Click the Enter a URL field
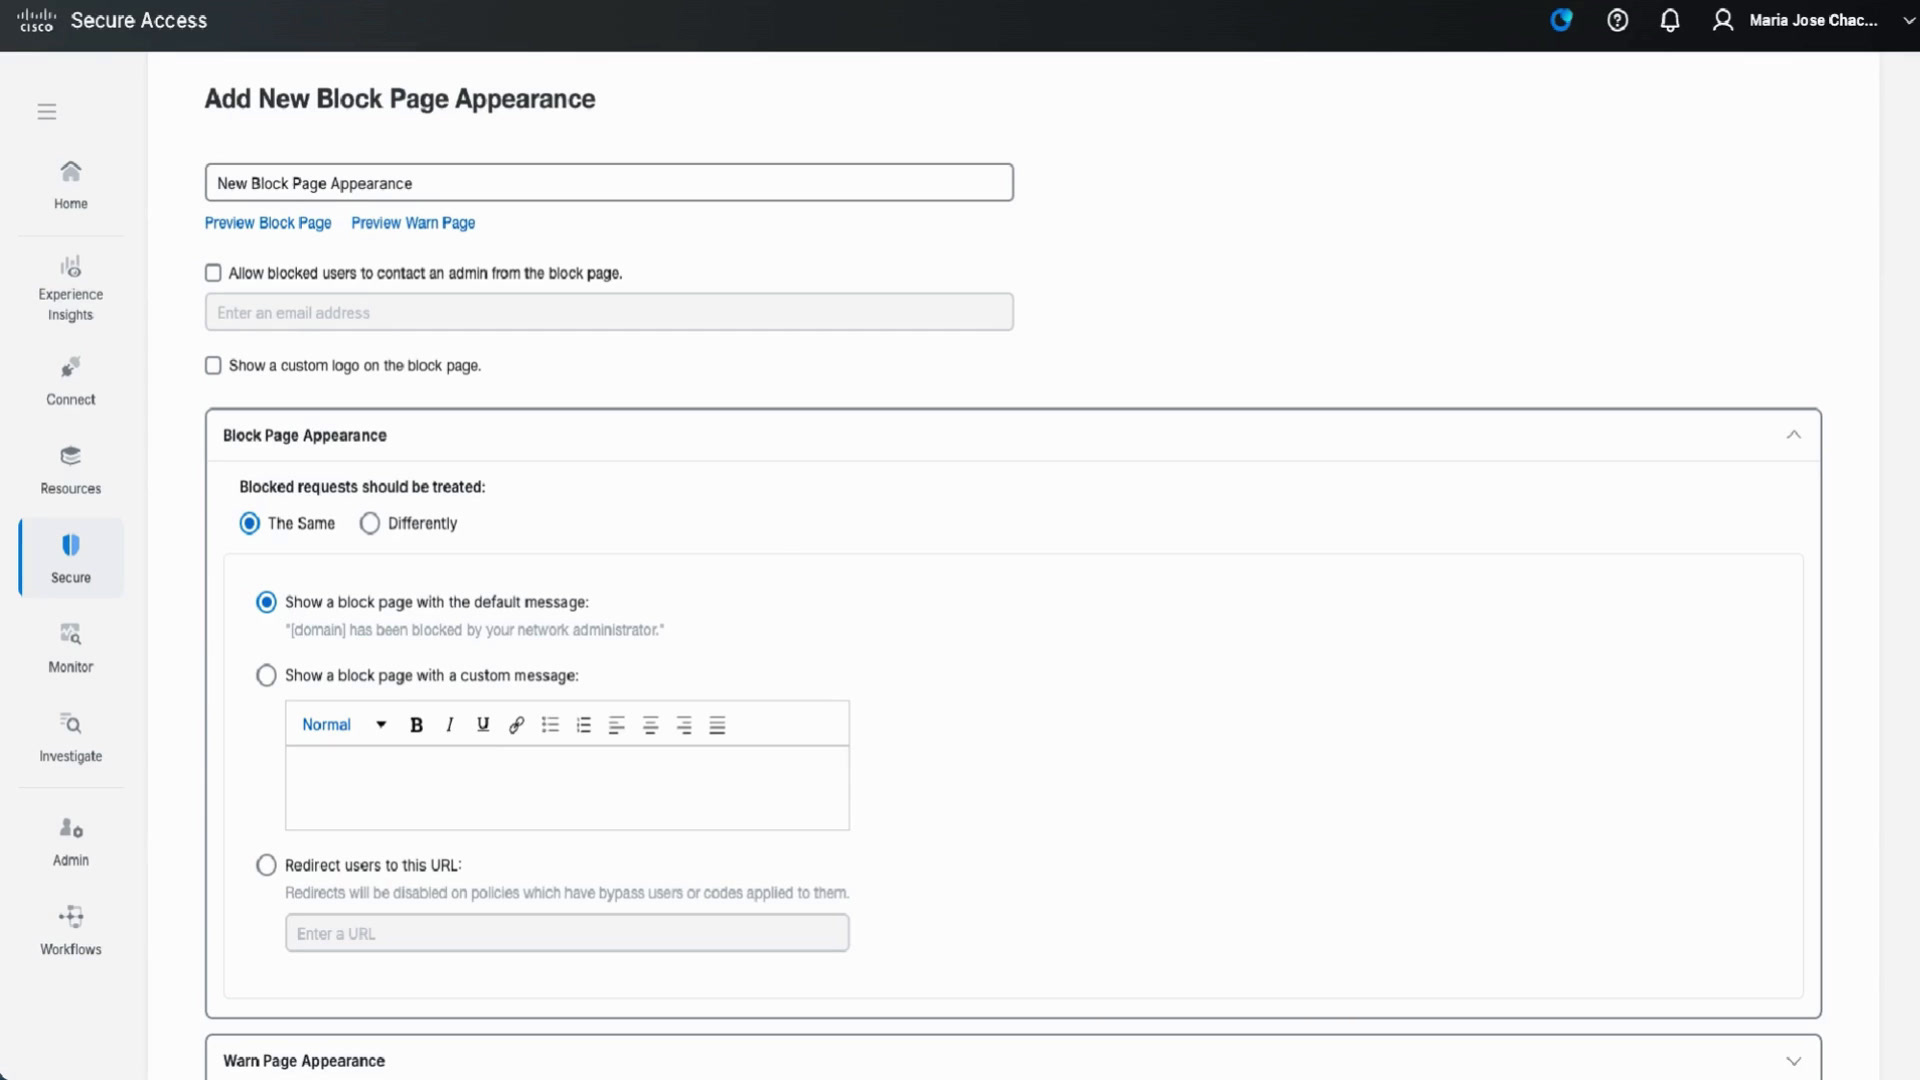The width and height of the screenshot is (1920, 1080). pyautogui.click(x=567, y=933)
